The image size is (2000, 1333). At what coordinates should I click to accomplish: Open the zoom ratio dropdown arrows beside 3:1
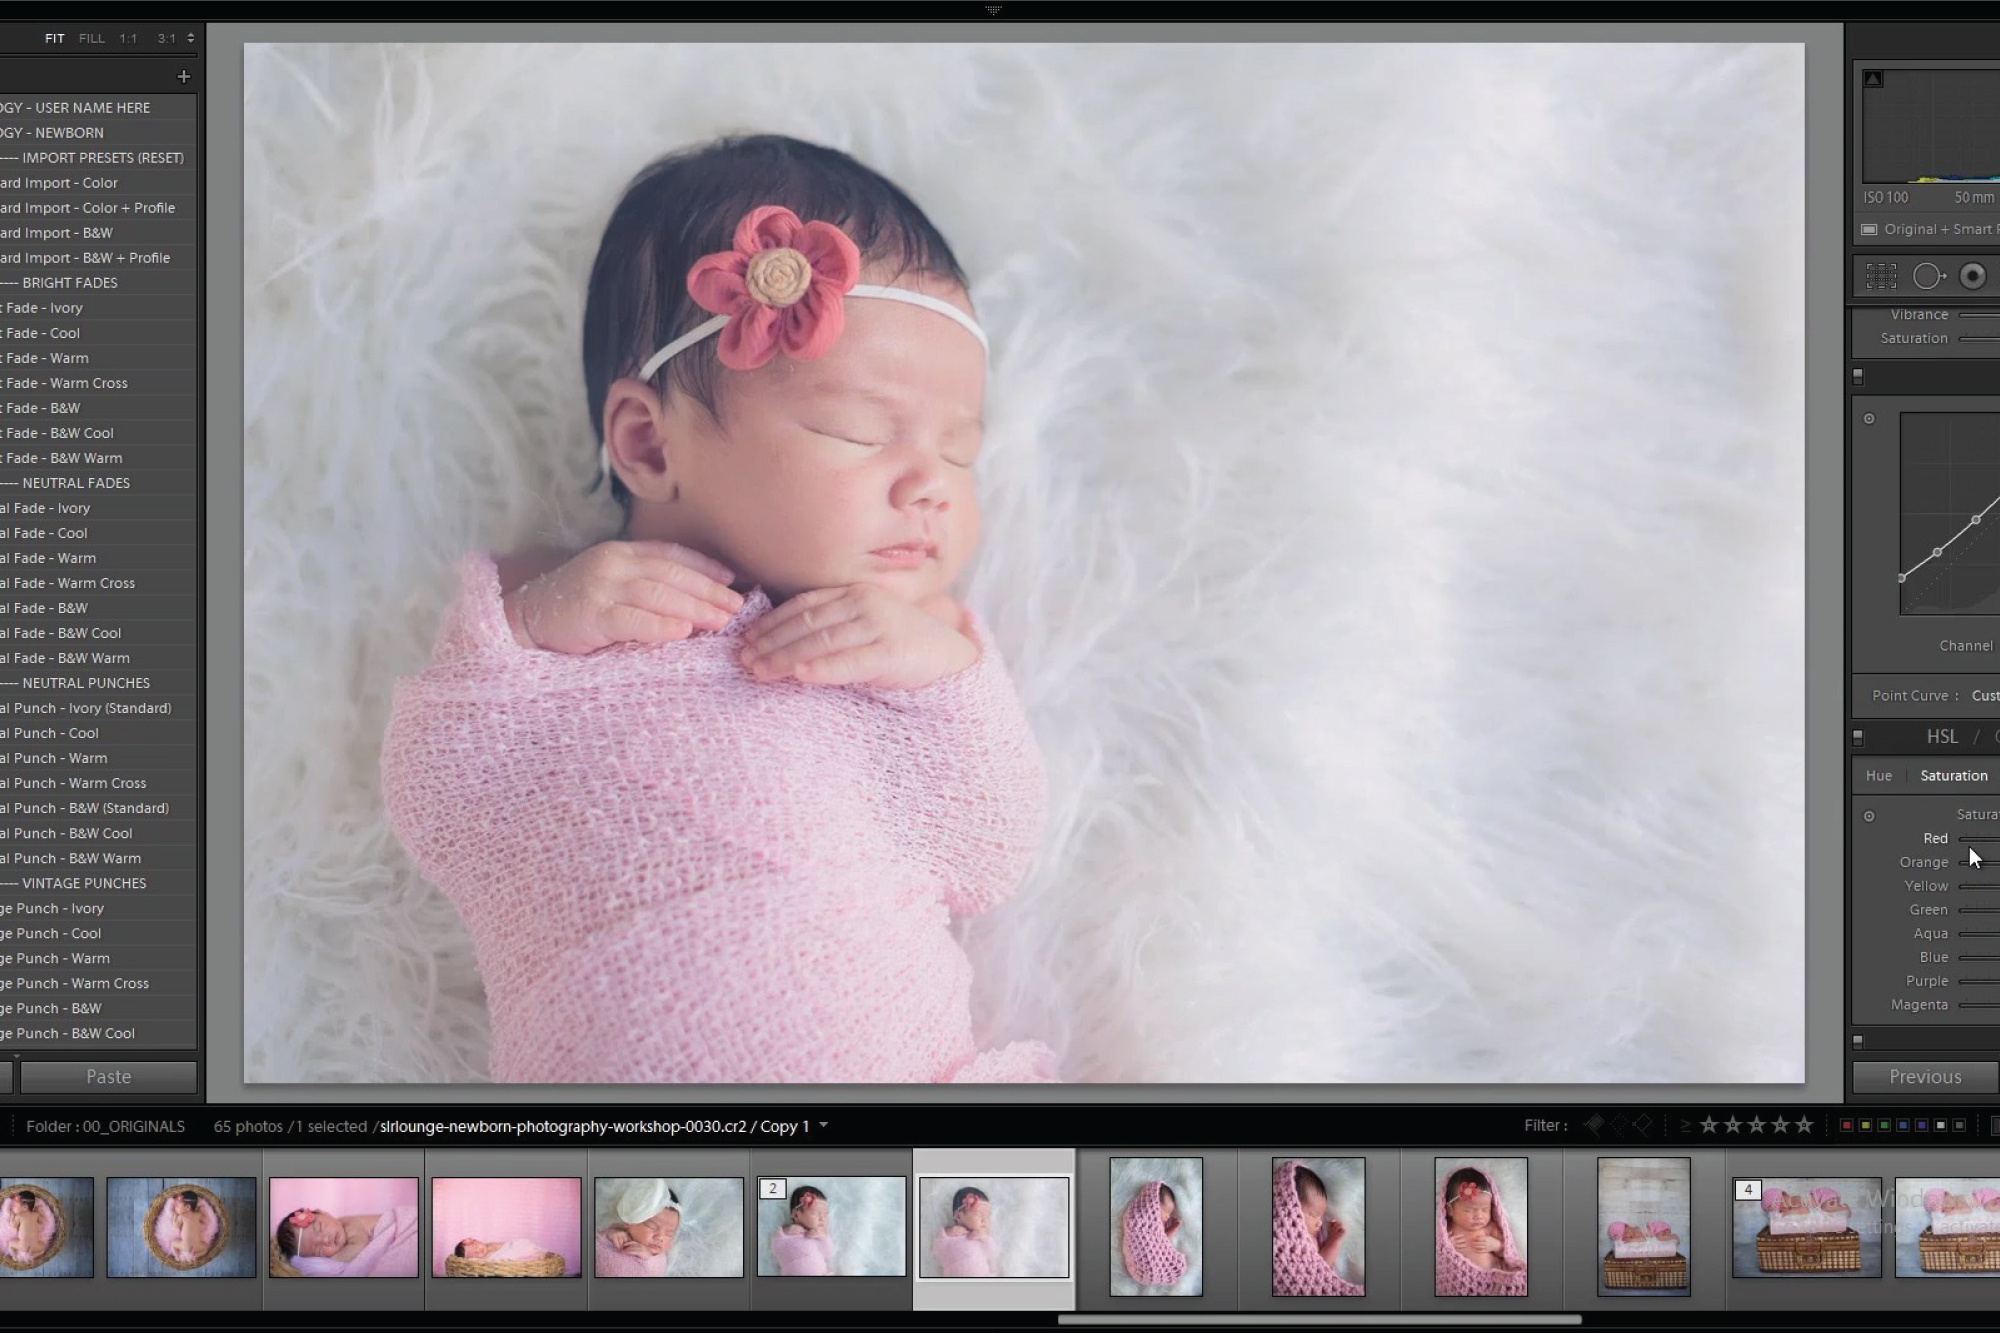tap(190, 38)
